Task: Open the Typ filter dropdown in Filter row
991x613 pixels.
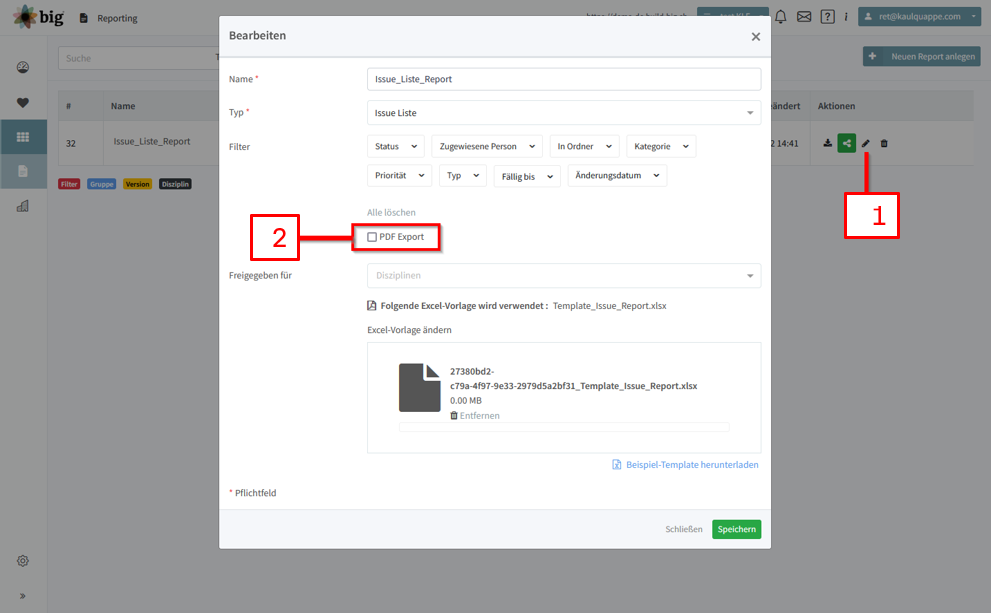Action: tap(463, 175)
